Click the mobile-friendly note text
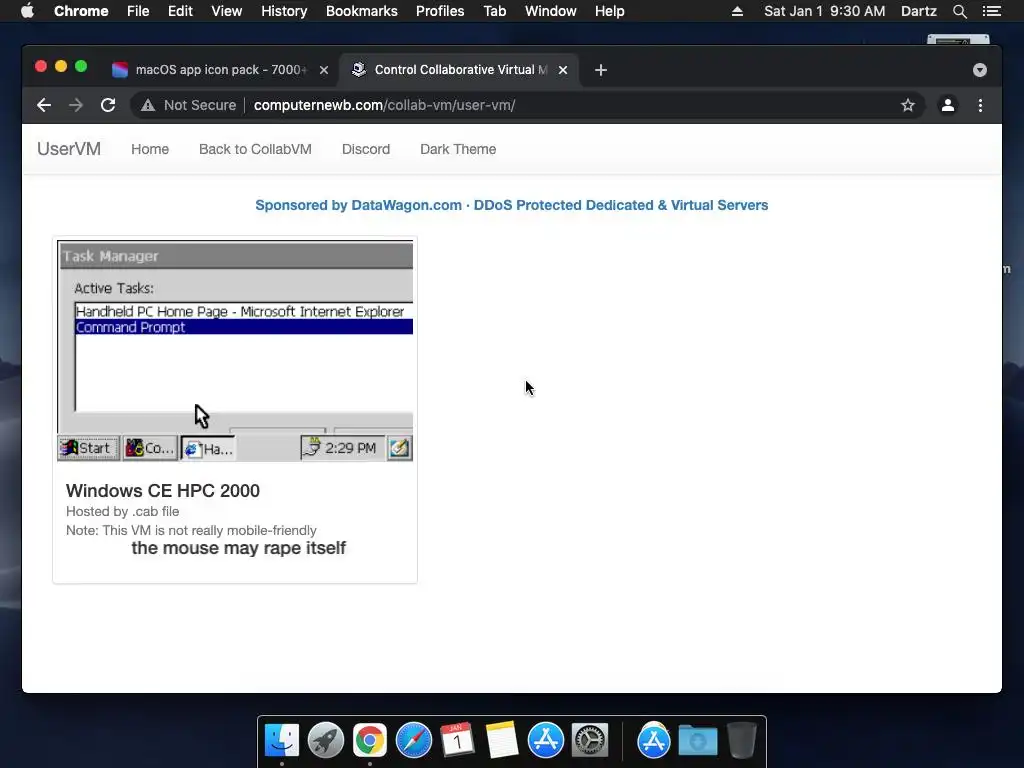Screen dimensions: 1024x768 click(191, 530)
